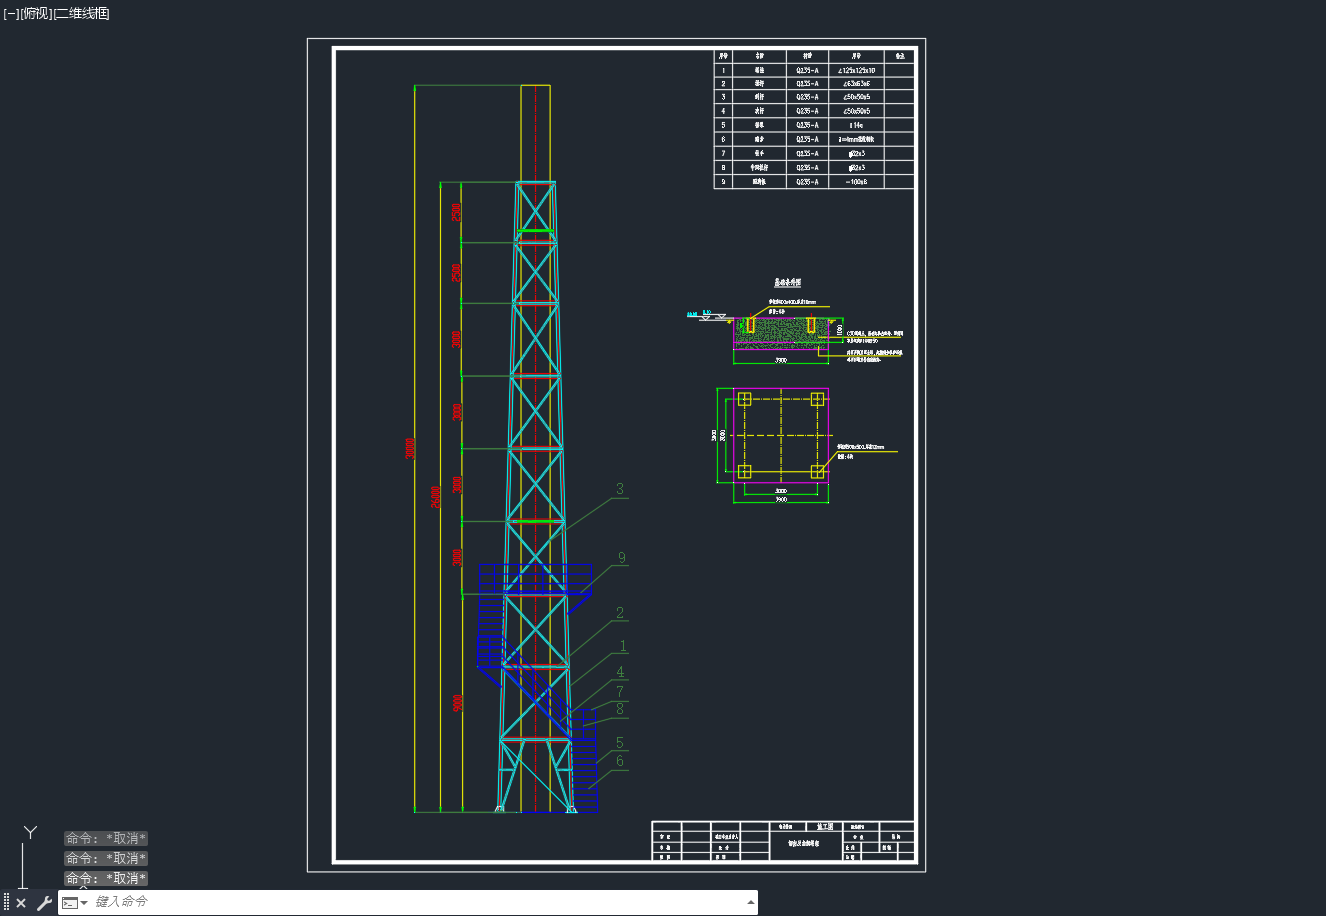Viewport: 1326px width, 916px height.
Task: Select green leader label 5 beside tower
Action: (620, 743)
